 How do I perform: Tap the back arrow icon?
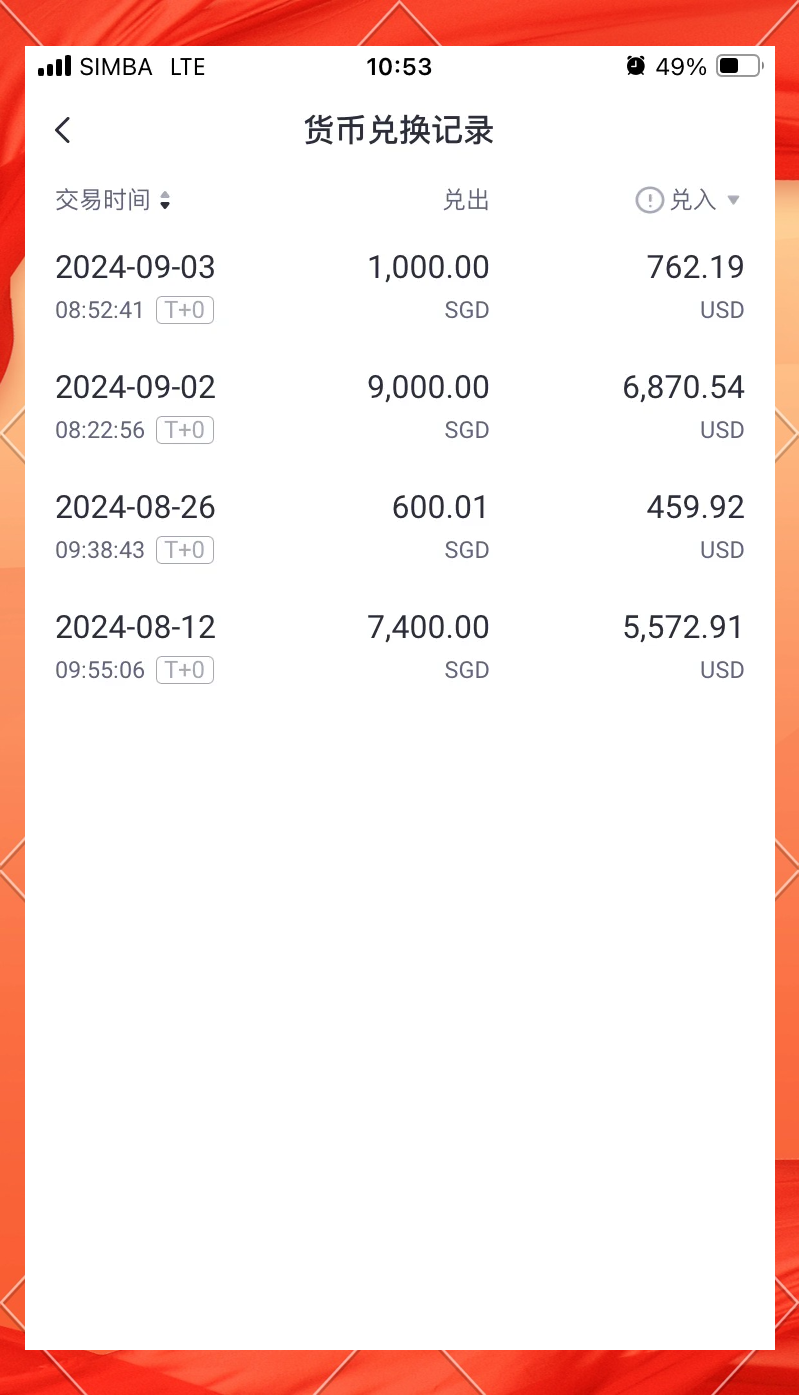pyautogui.click(x=63, y=130)
